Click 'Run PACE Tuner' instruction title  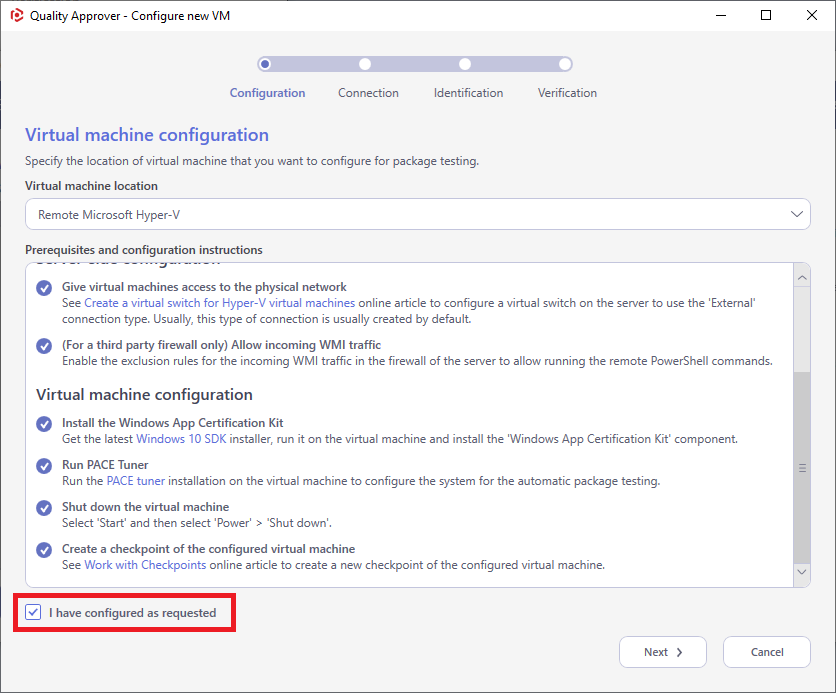105,465
